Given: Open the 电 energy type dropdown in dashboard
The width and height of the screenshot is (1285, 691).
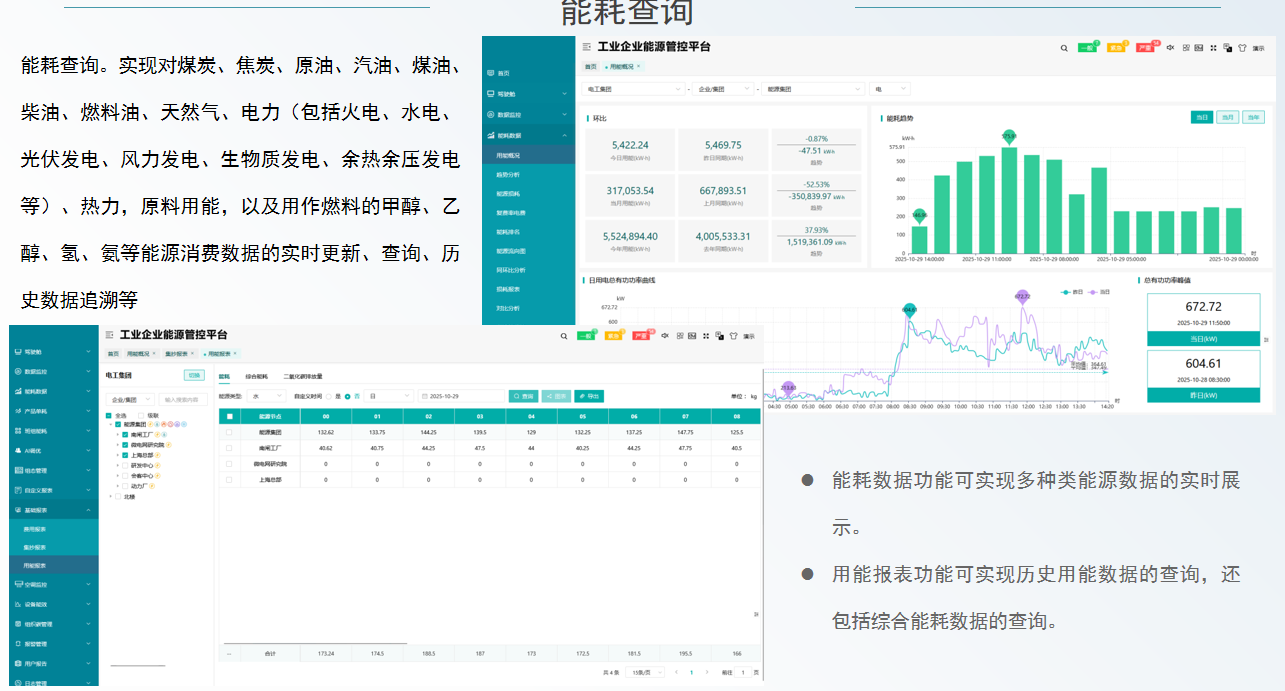Looking at the screenshot, I should (x=890, y=89).
